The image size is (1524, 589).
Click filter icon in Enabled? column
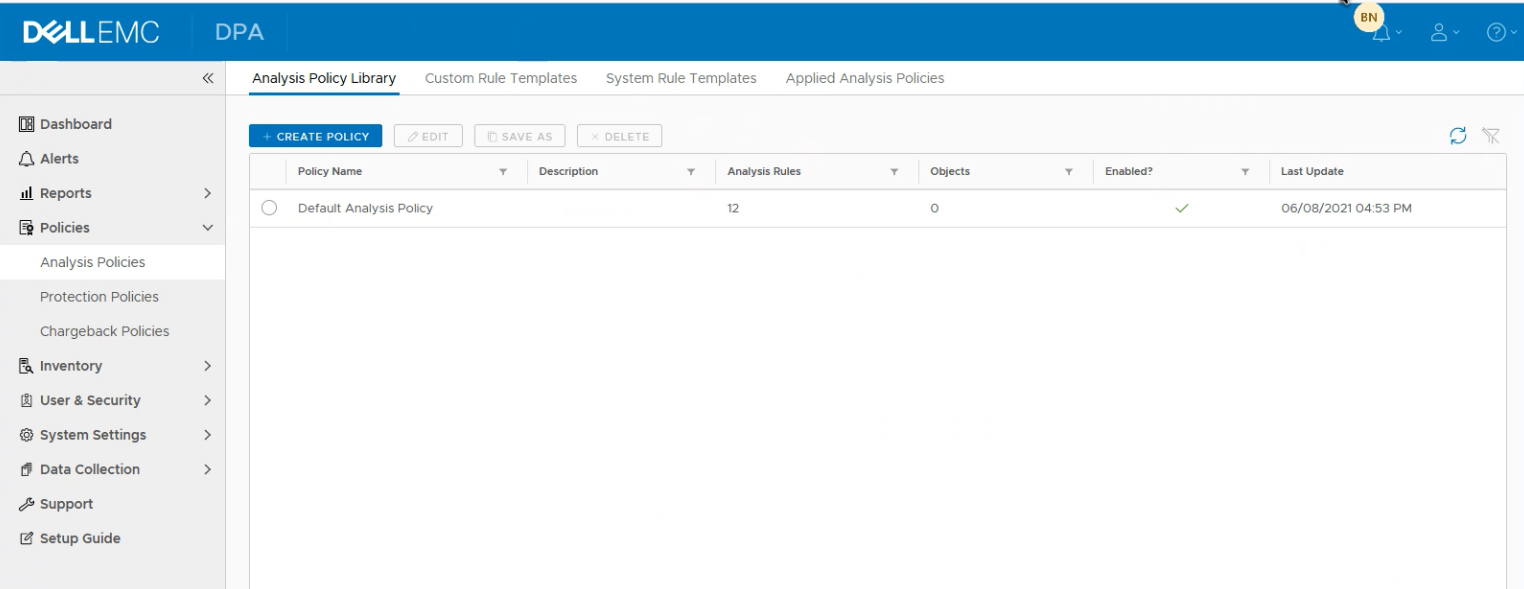[x=1245, y=172]
